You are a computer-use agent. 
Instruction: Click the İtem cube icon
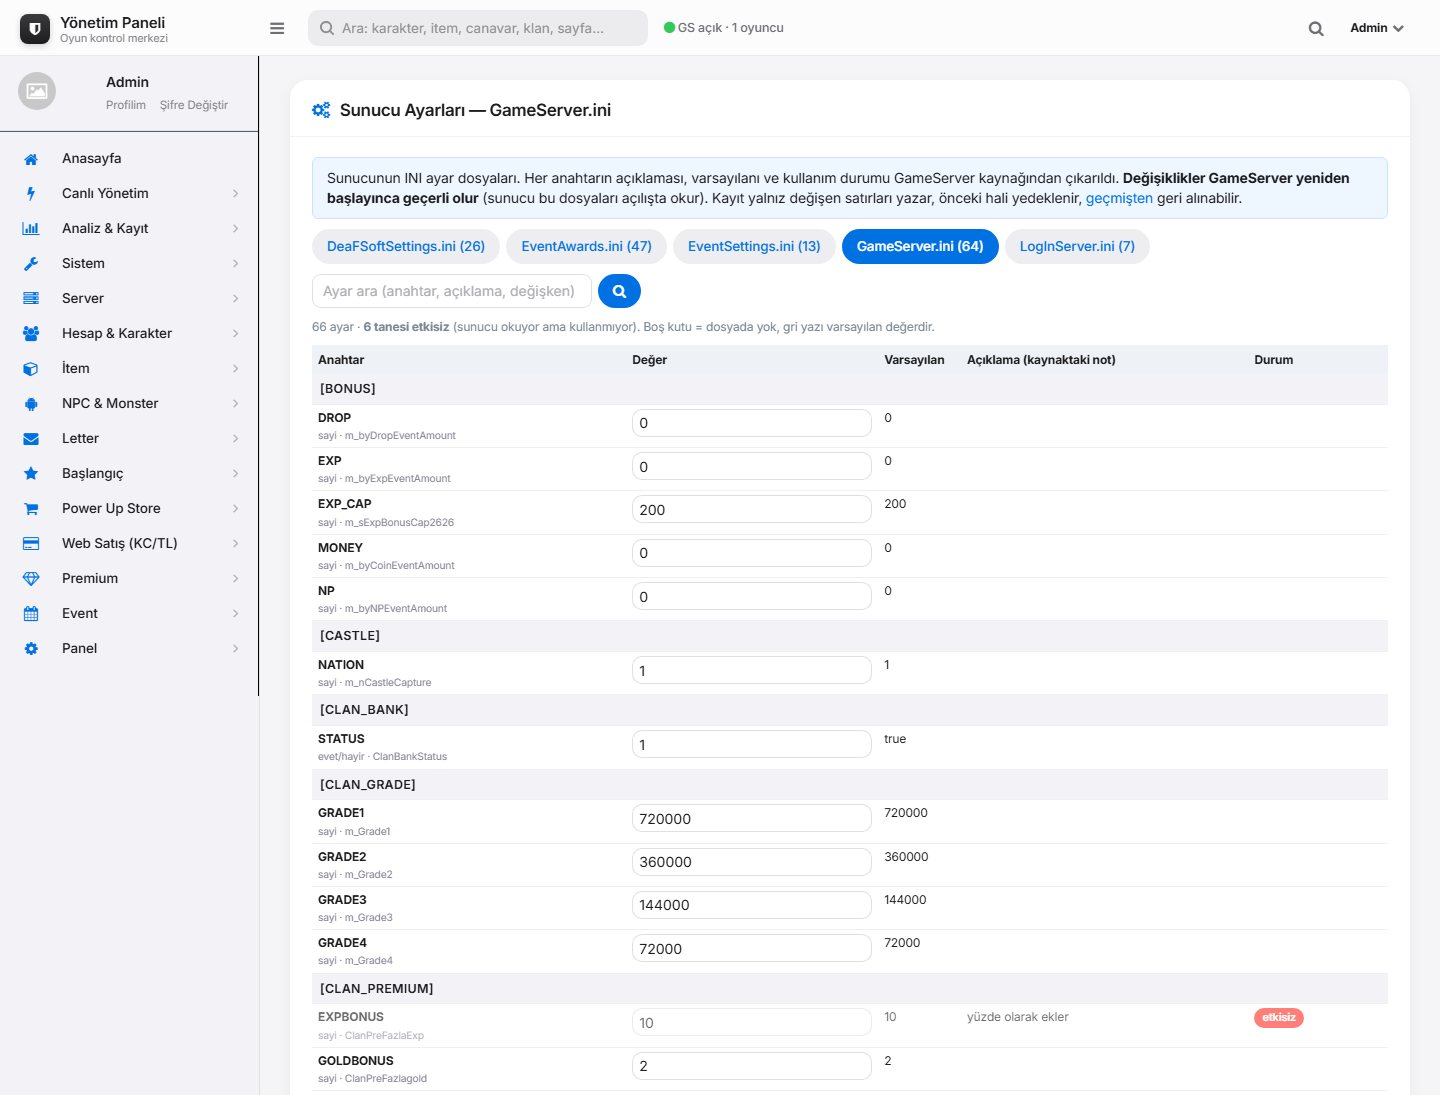tap(31, 369)
